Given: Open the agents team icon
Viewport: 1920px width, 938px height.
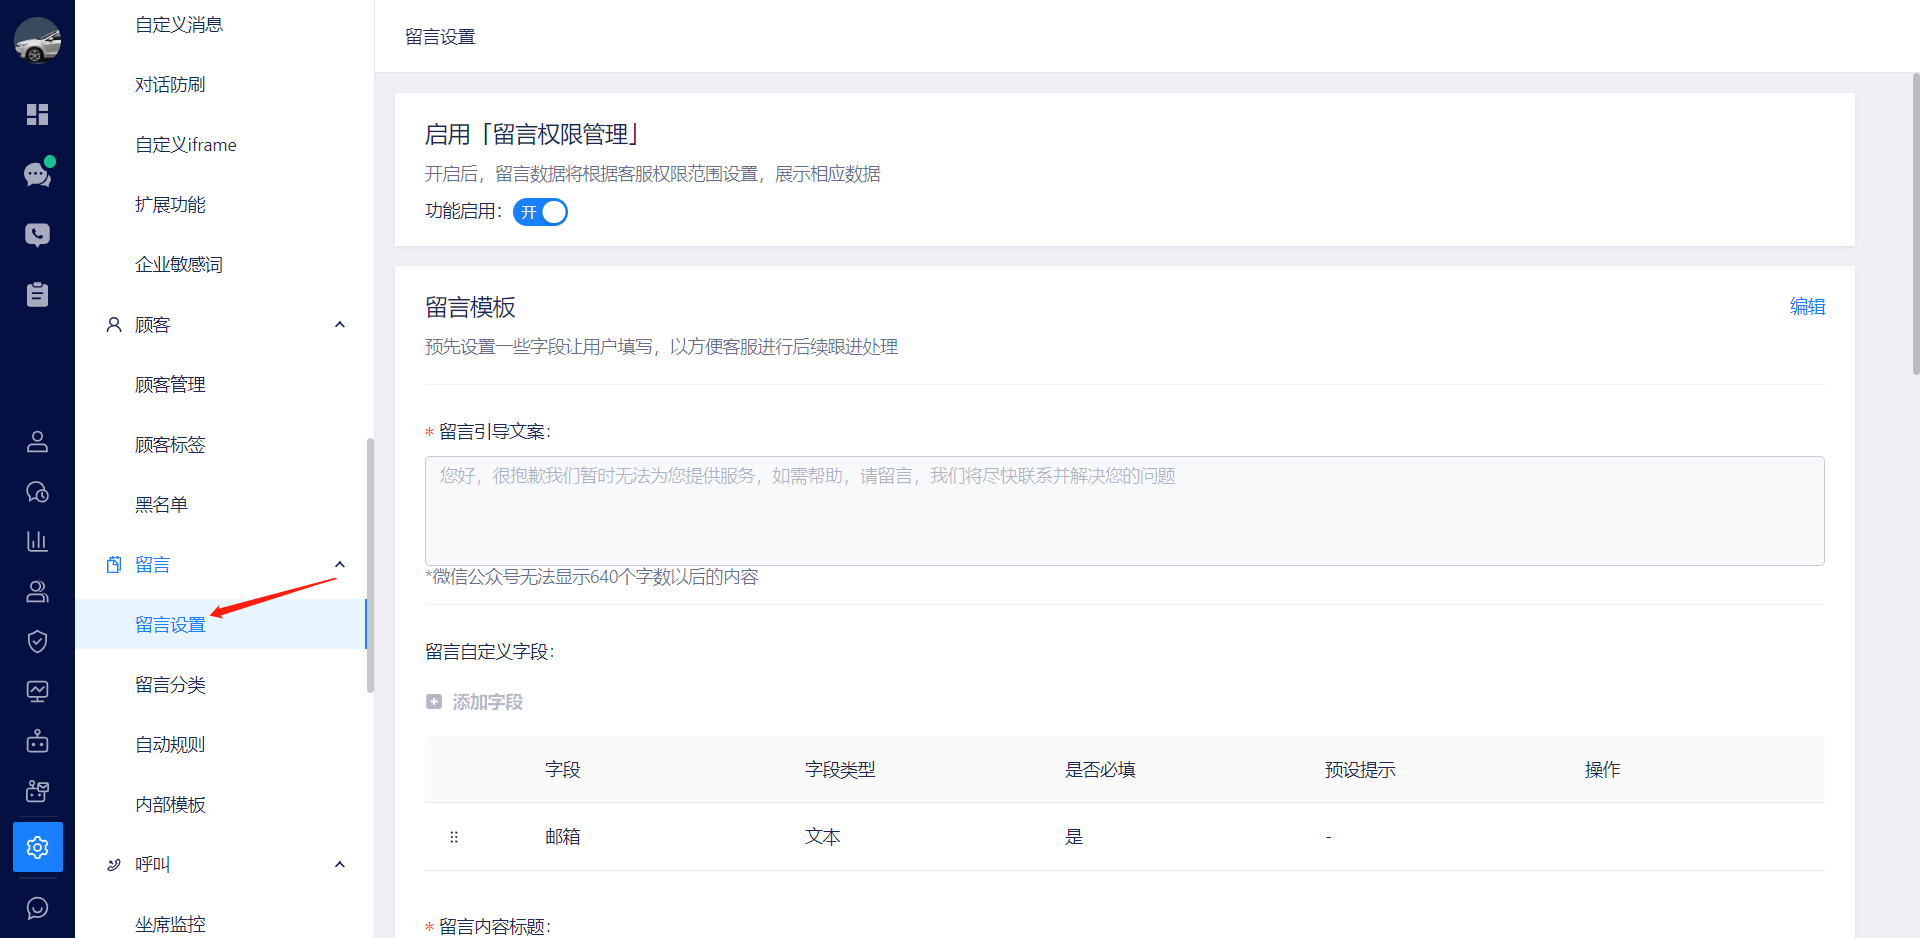Looking at the screenshot, I should (37, 592).
